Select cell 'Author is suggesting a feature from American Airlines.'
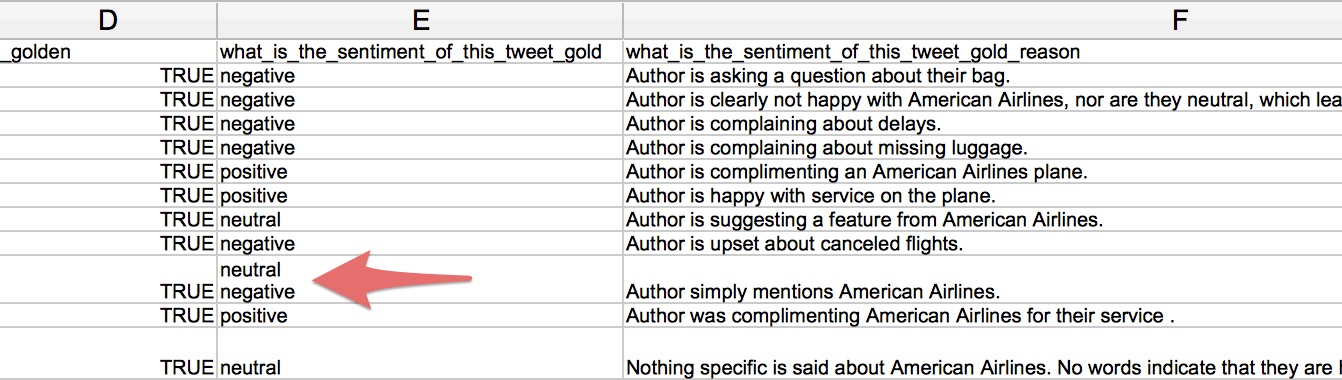The height and width of the screenshot is (380, 1342). point(982,220)
